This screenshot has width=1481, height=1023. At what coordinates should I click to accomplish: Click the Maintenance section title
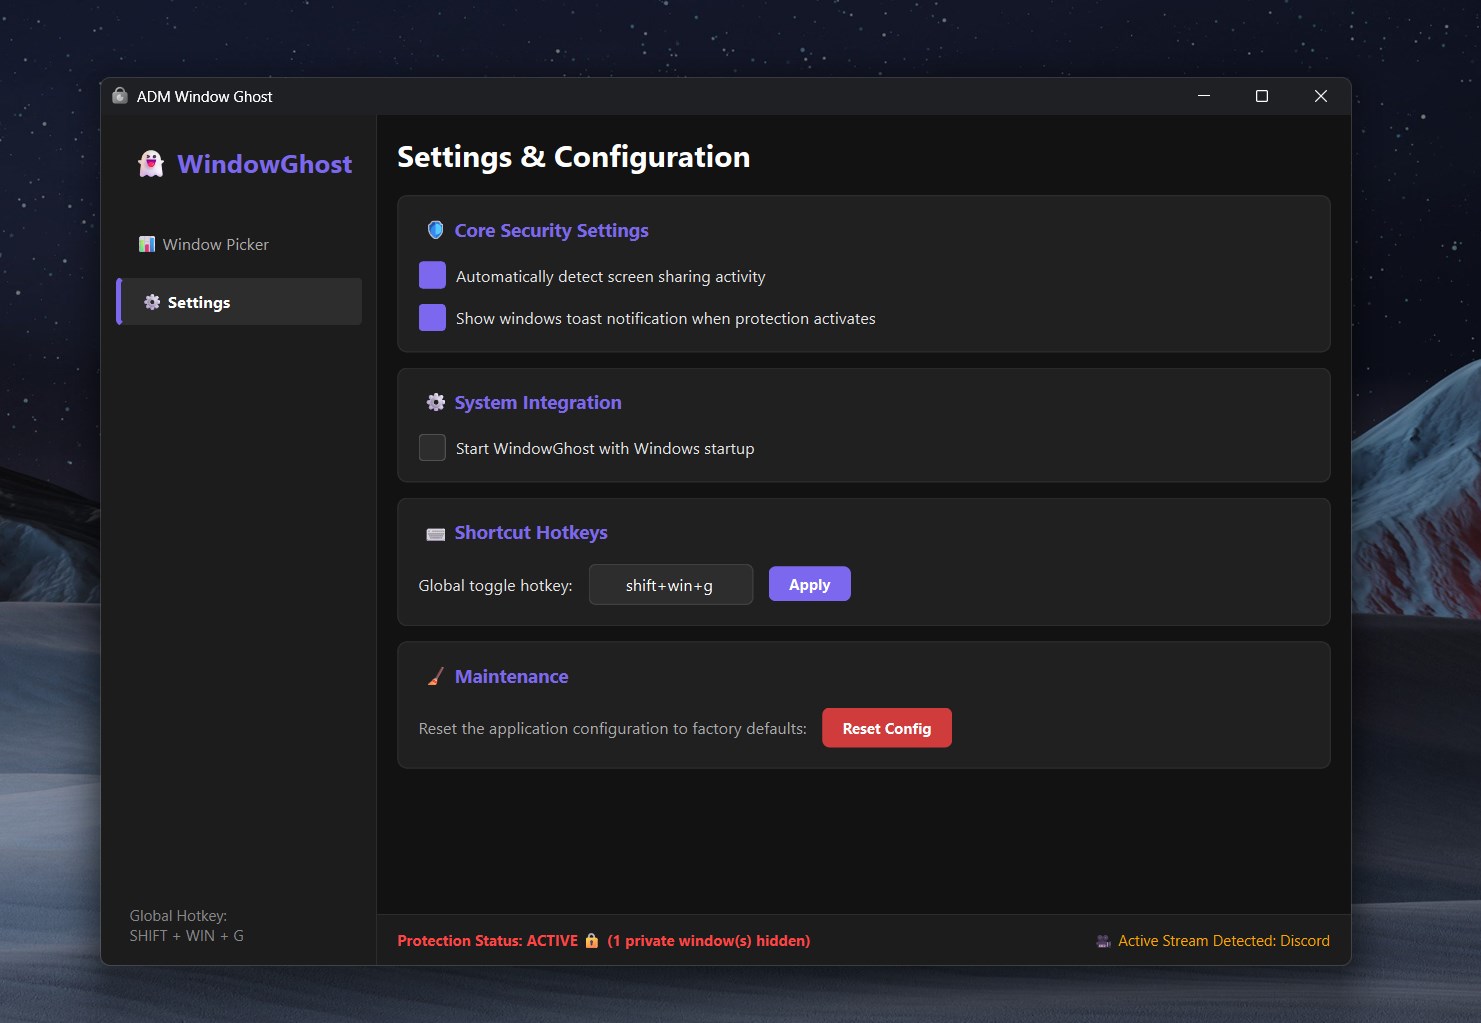coord(512,677)
